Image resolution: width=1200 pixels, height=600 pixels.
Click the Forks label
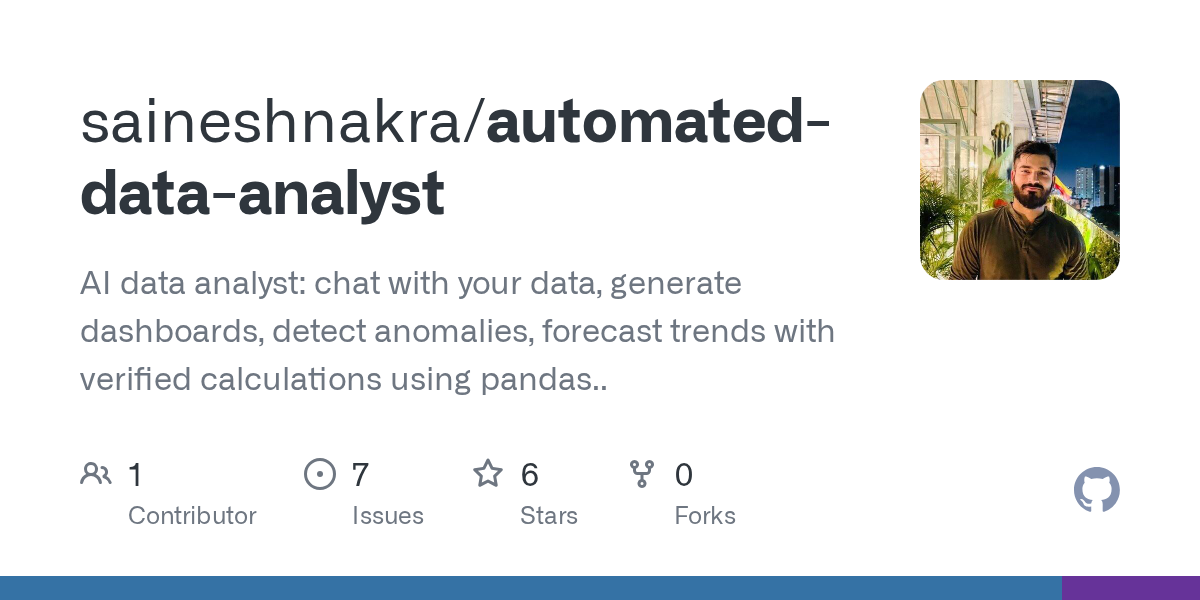[705, 516]
